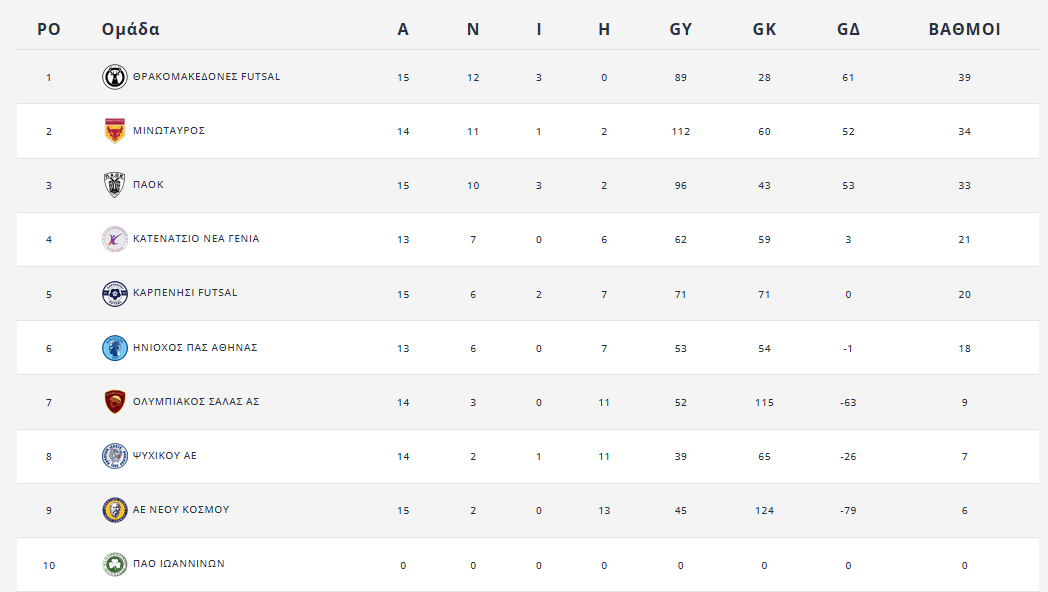Click the ΗΝΙΟΧΟΣ ΠΑΣ ΑΘΗΝΑΣ blue logo
This screenshot has width=1048, height=592.
[115, 348]
